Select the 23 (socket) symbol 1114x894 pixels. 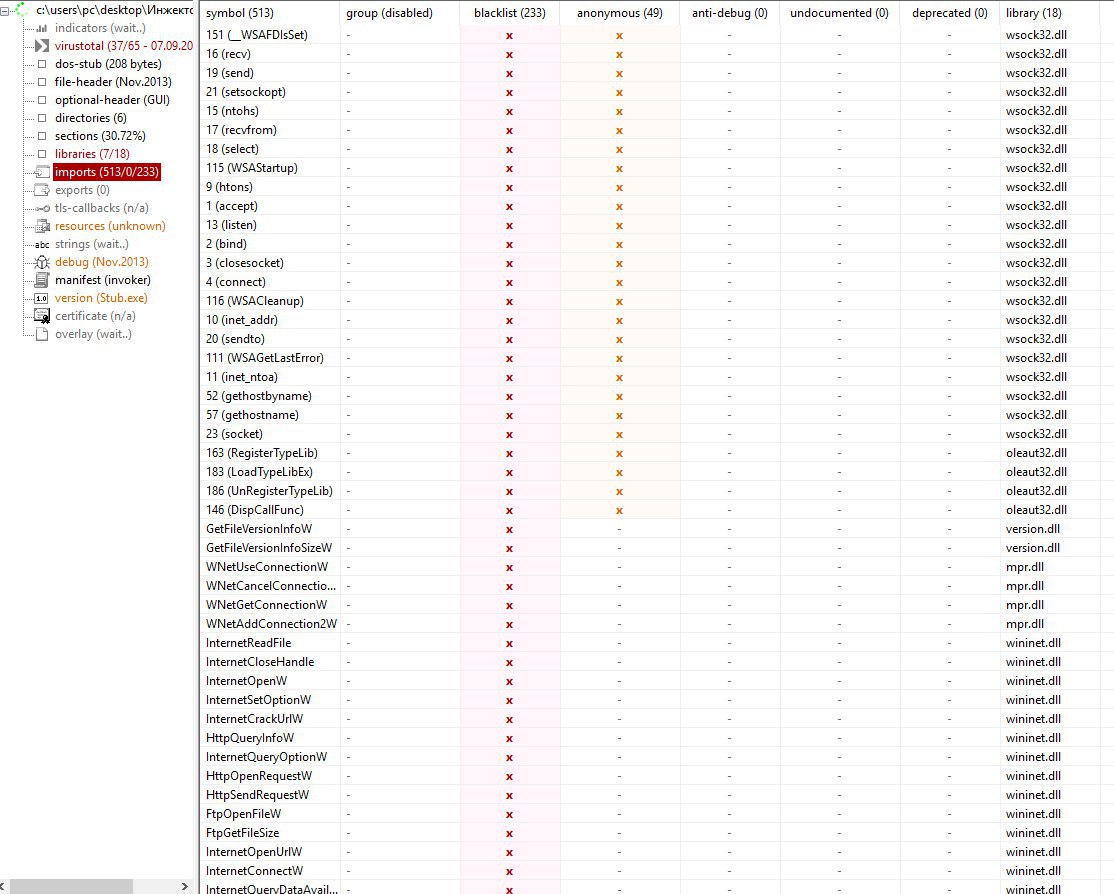[234, 434]
